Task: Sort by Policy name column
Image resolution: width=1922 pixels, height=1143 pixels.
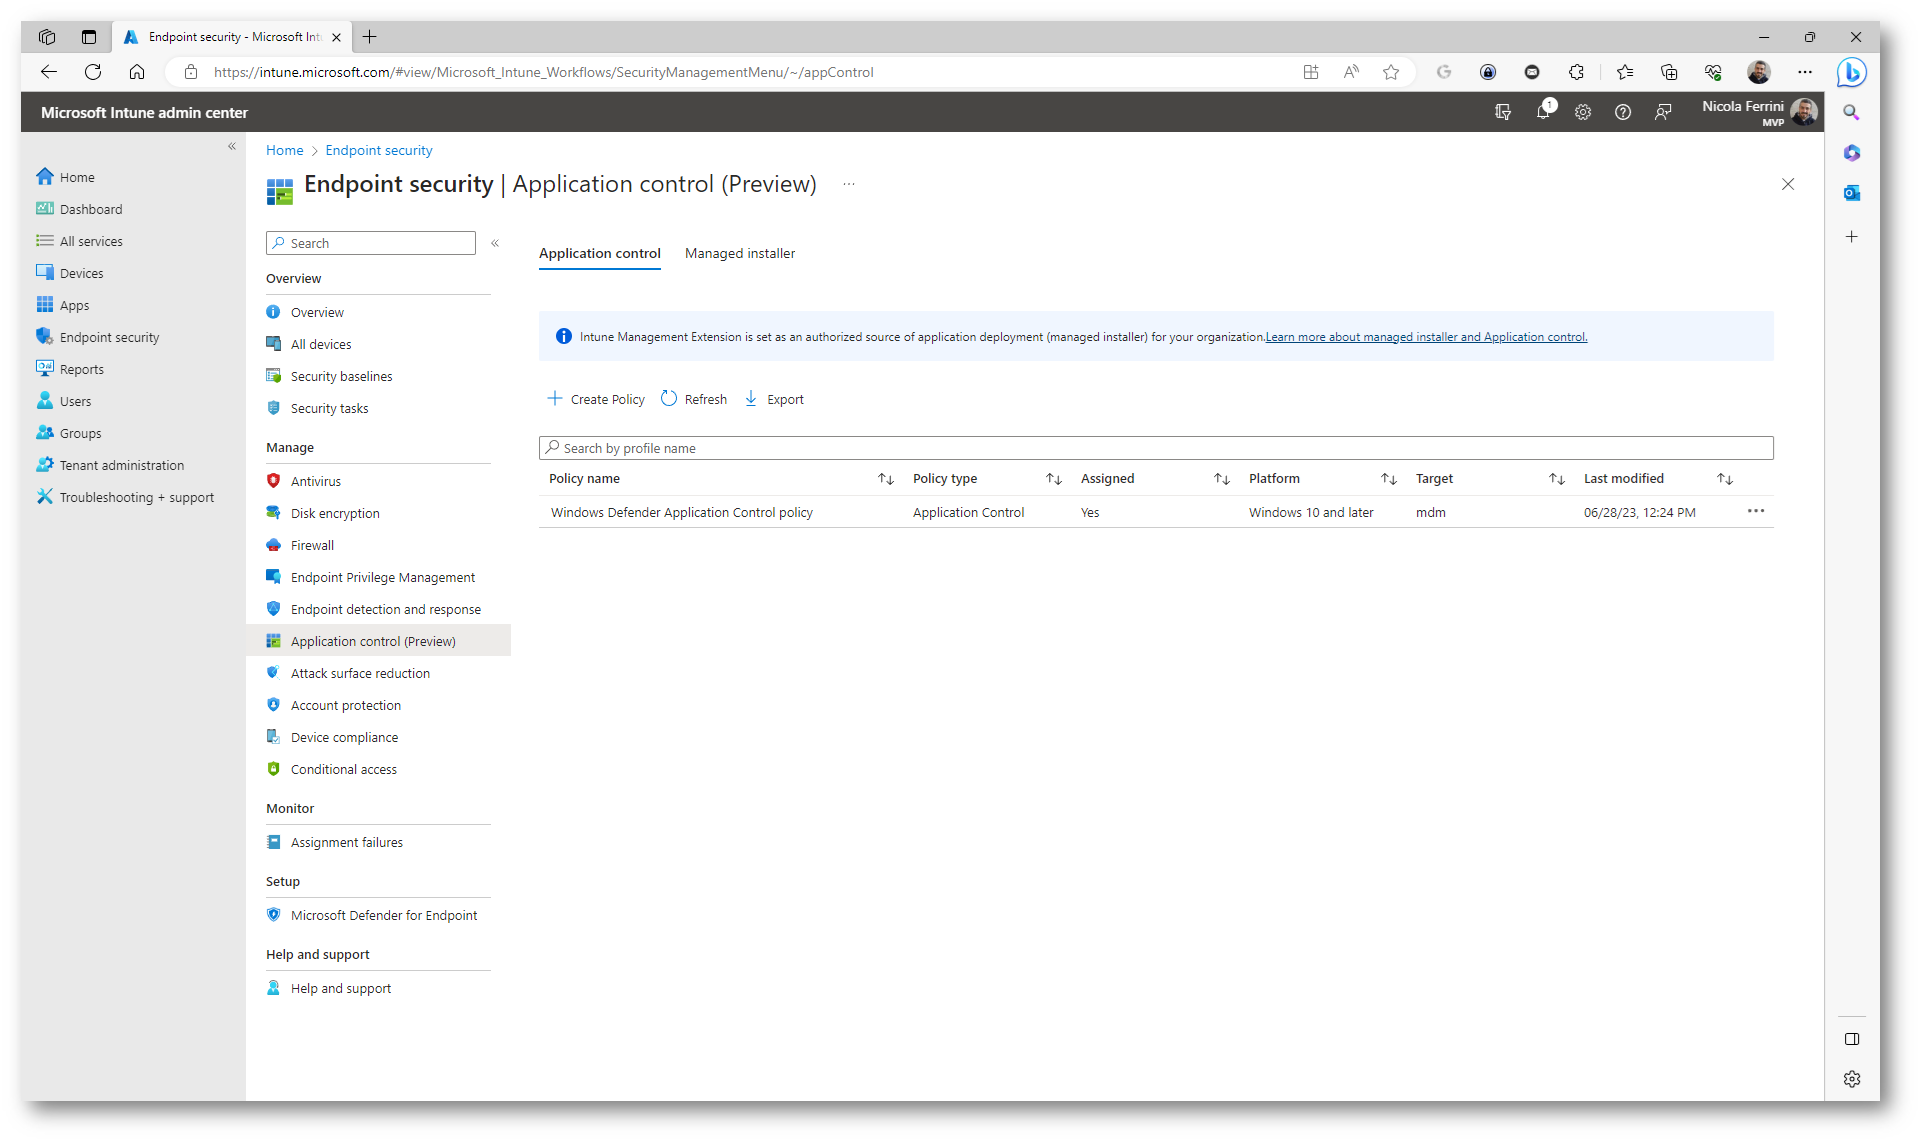Action: pyautogui.click(x=886, y=479)
